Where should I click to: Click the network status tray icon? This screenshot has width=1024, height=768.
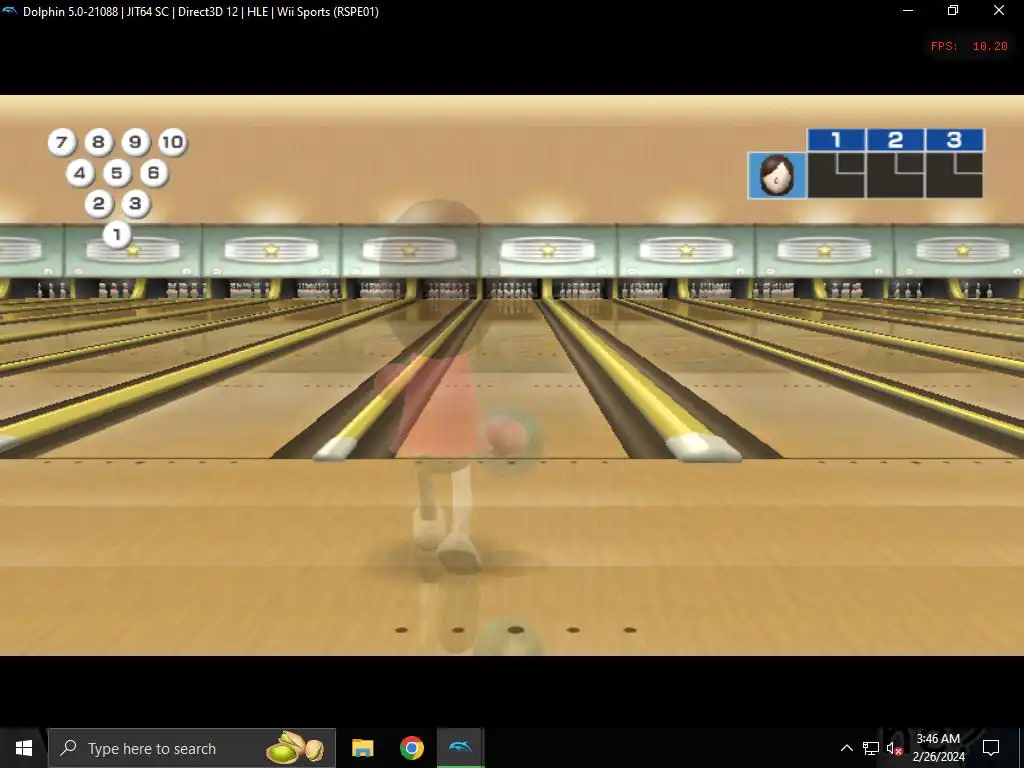tap(871, 748)
